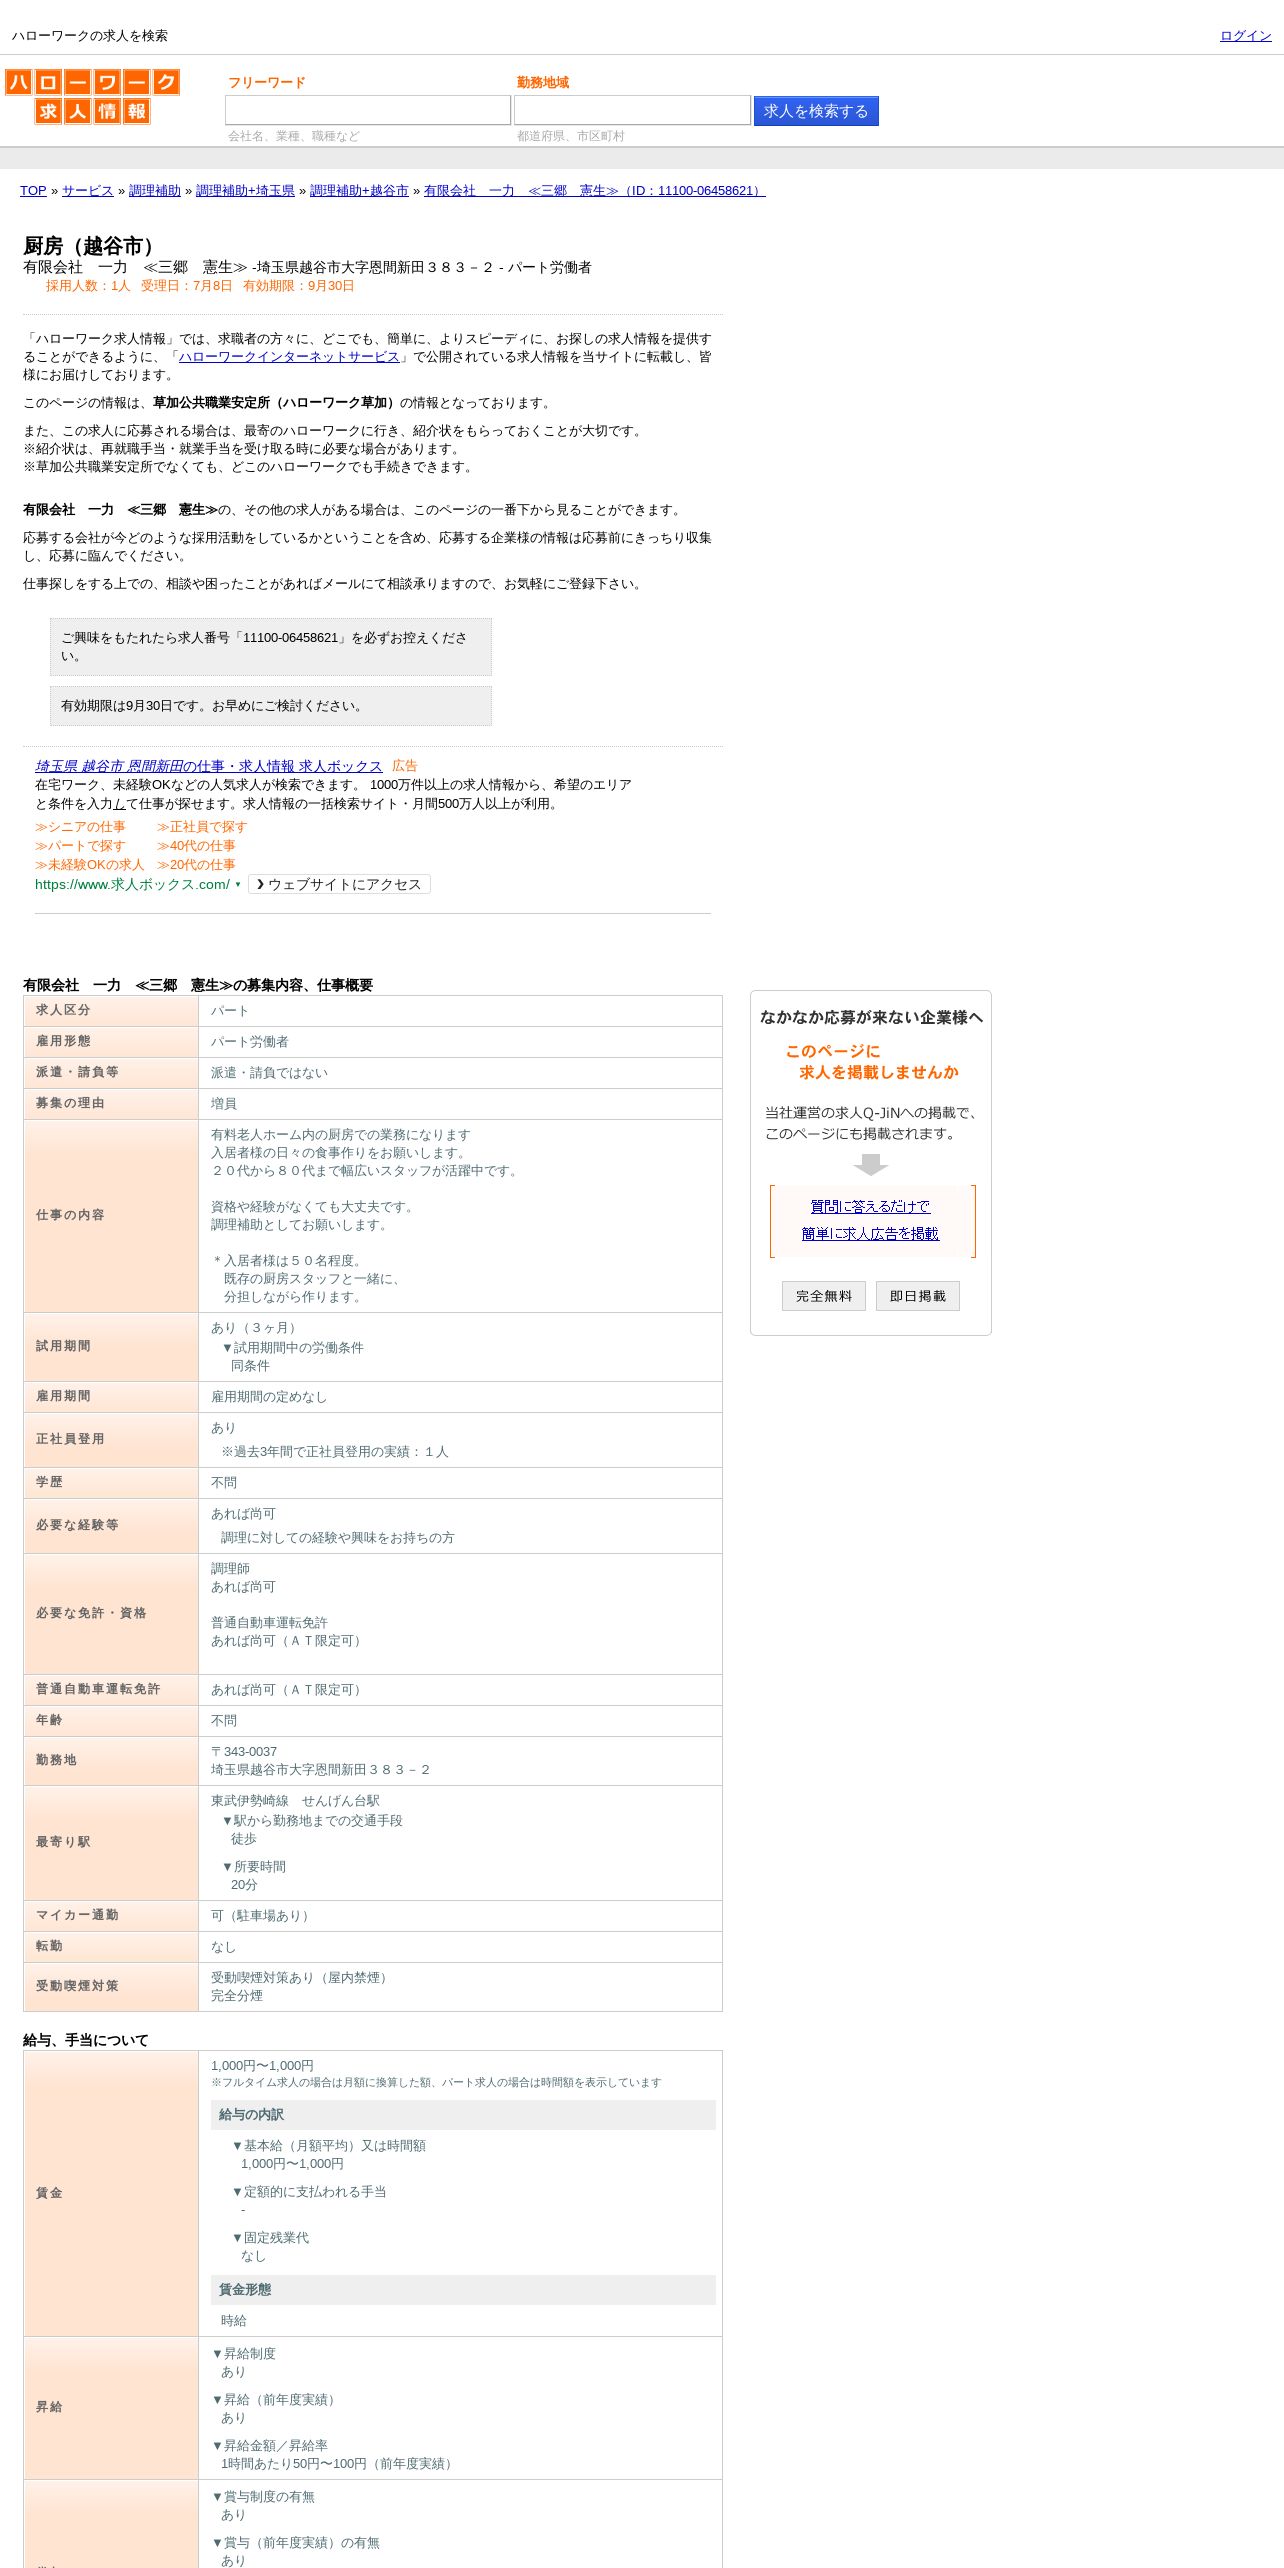Click the ウェブサイトにアクセス button
The image size is (1284, 2568).
coord(339,884)
